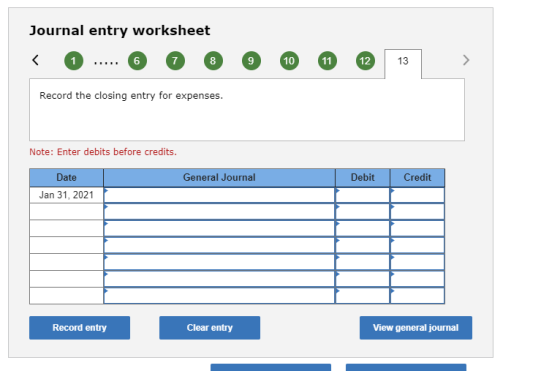Image resolution: width=560 pixels, height=371 pixels.
Task: Click the Journal entry worksheet heading
Action: (x=120, y=30)
